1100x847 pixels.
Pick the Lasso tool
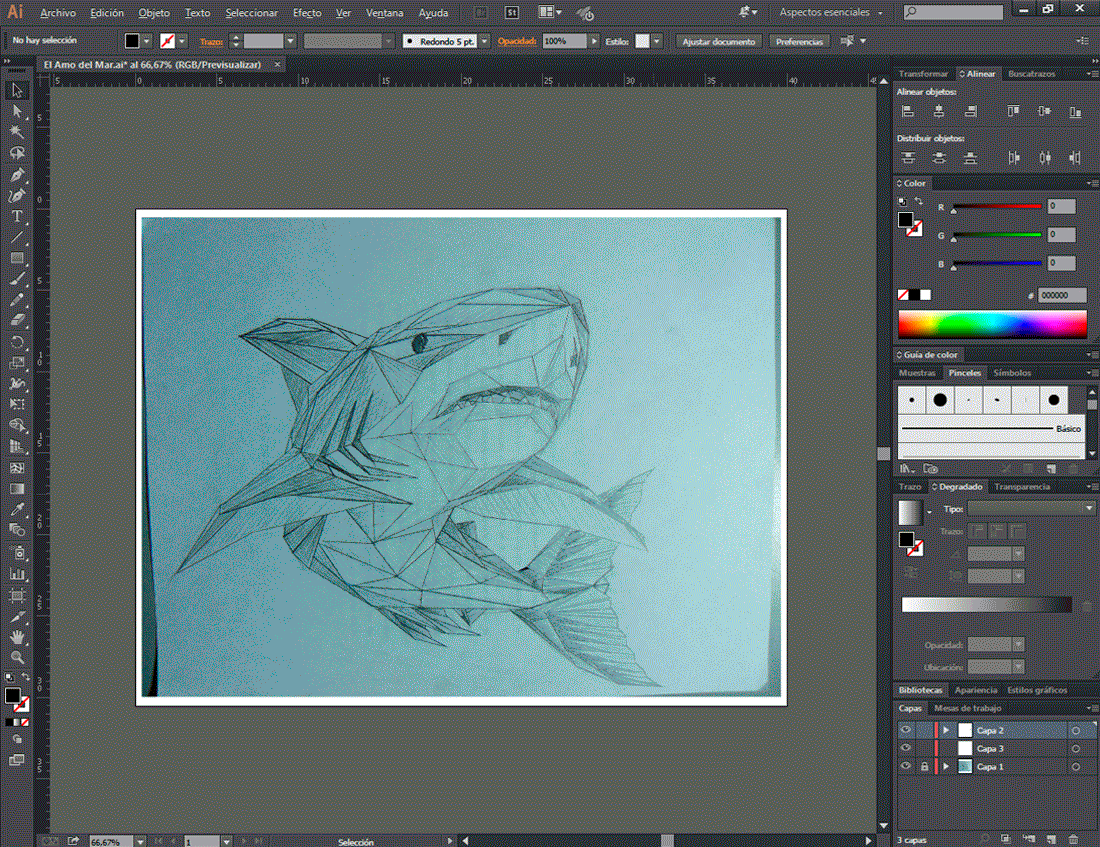click(x=17, y=153)
